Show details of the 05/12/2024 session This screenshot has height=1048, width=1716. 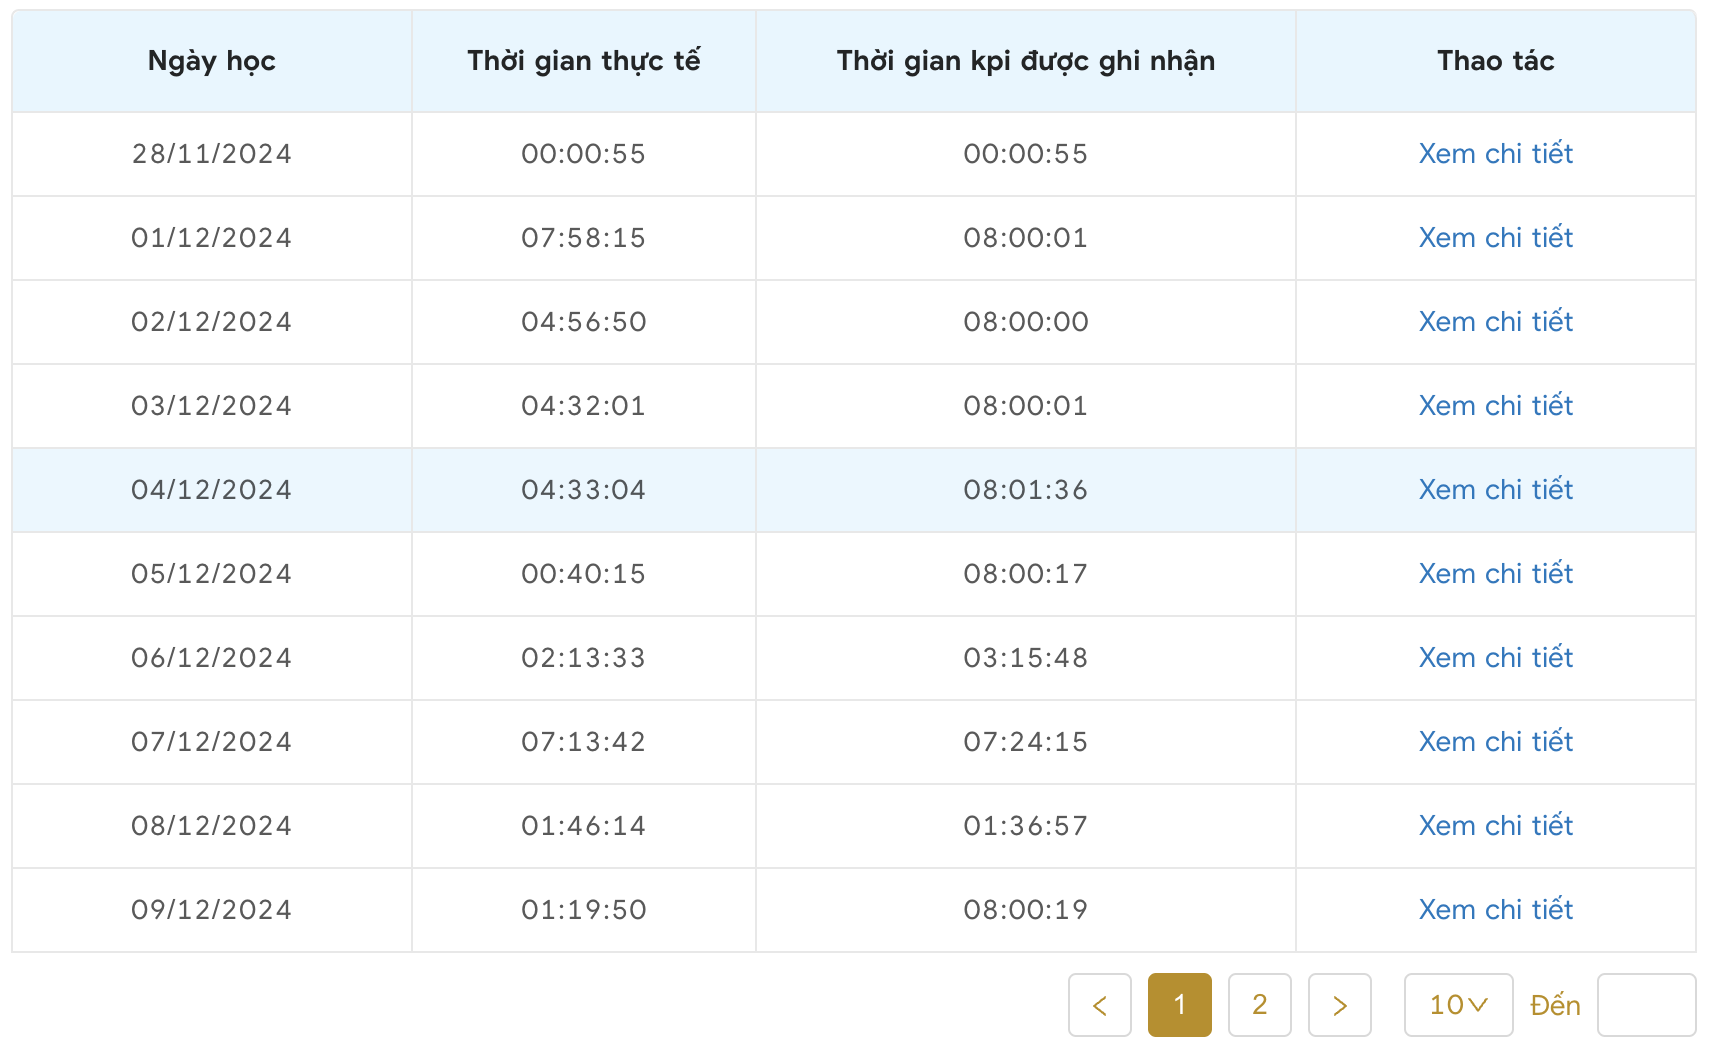pos(1495,574)
